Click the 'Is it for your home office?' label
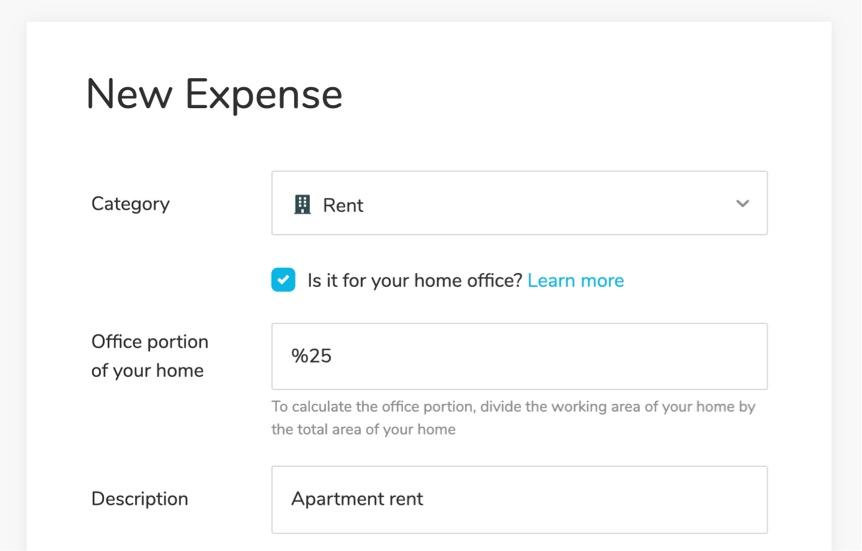This screenshot has height=551, width=862. 415,280
